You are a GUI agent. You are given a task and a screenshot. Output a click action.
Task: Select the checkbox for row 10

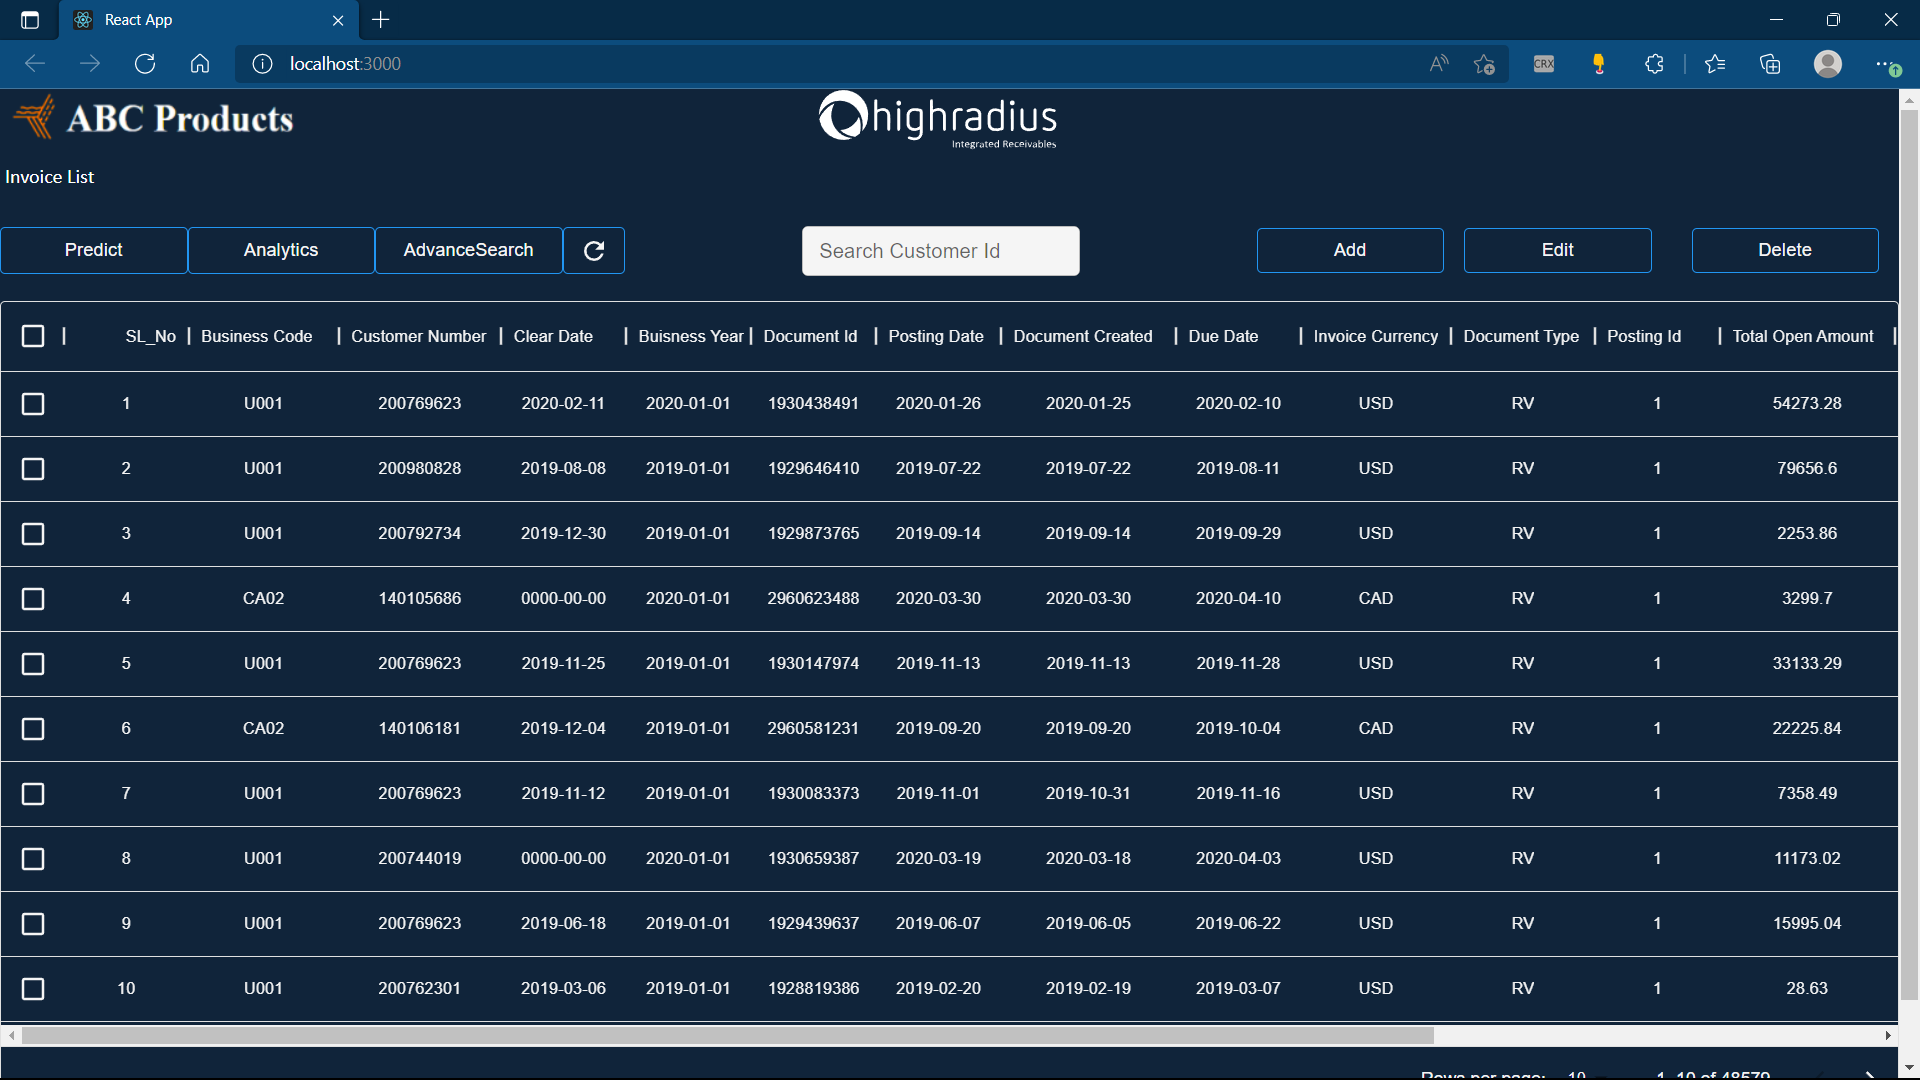point(33,989)
